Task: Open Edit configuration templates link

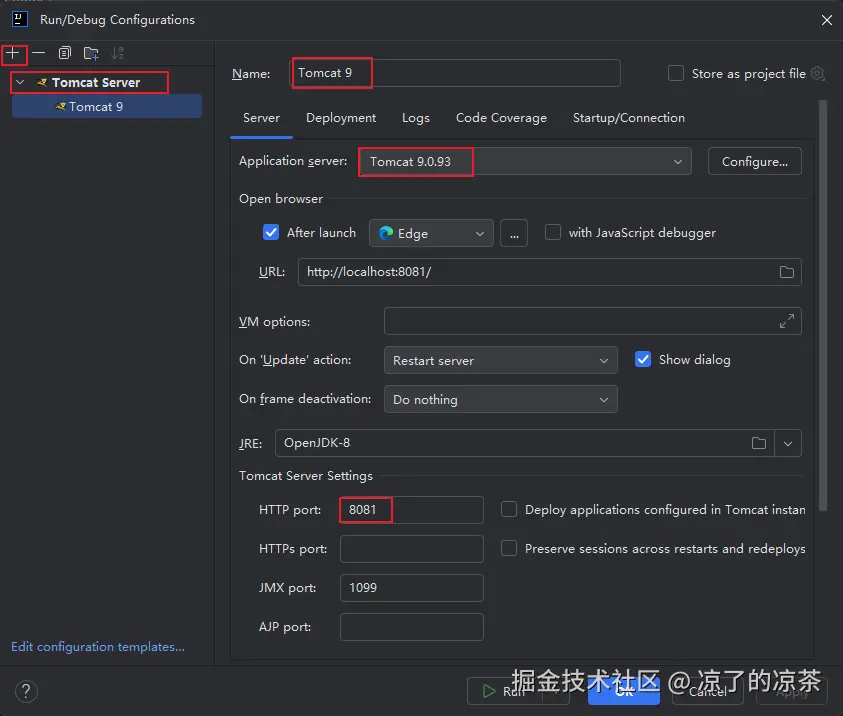Action: (98, 647)
